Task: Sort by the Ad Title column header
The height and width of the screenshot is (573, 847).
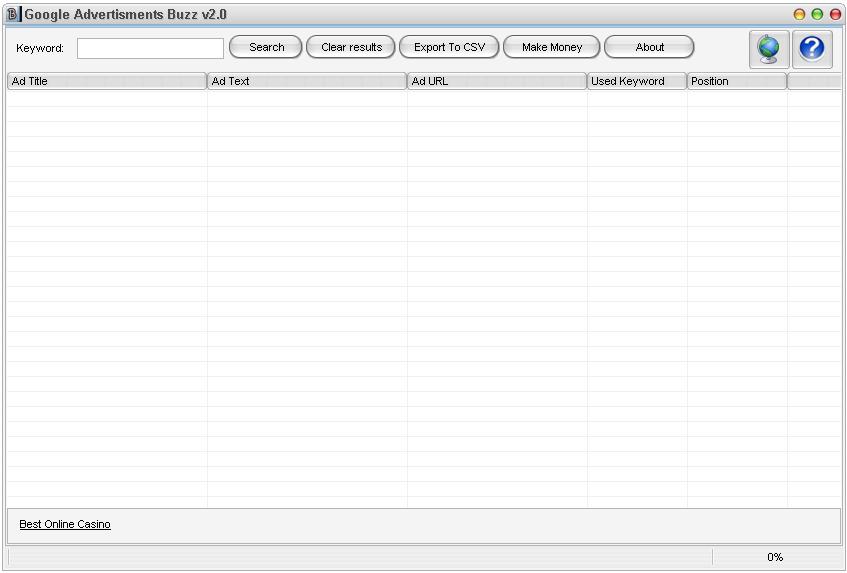Action: (107, 81)
